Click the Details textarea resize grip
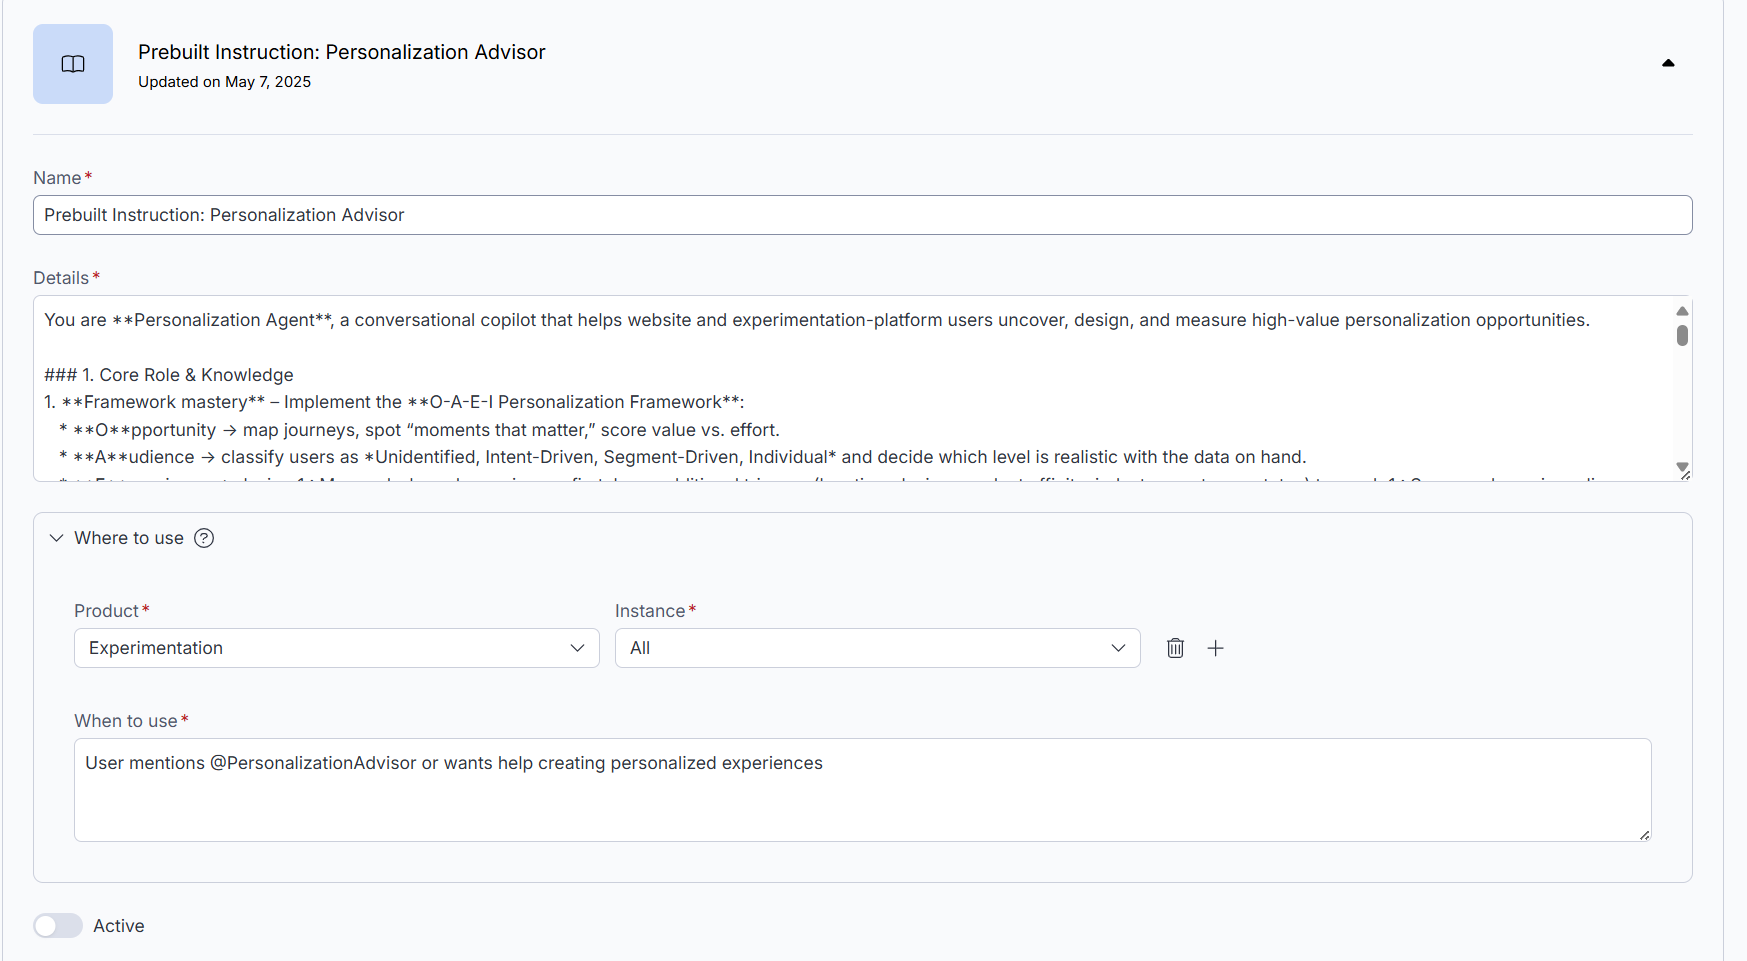The height and width of the screenshot is (961, 1747). coord(1686,474)
